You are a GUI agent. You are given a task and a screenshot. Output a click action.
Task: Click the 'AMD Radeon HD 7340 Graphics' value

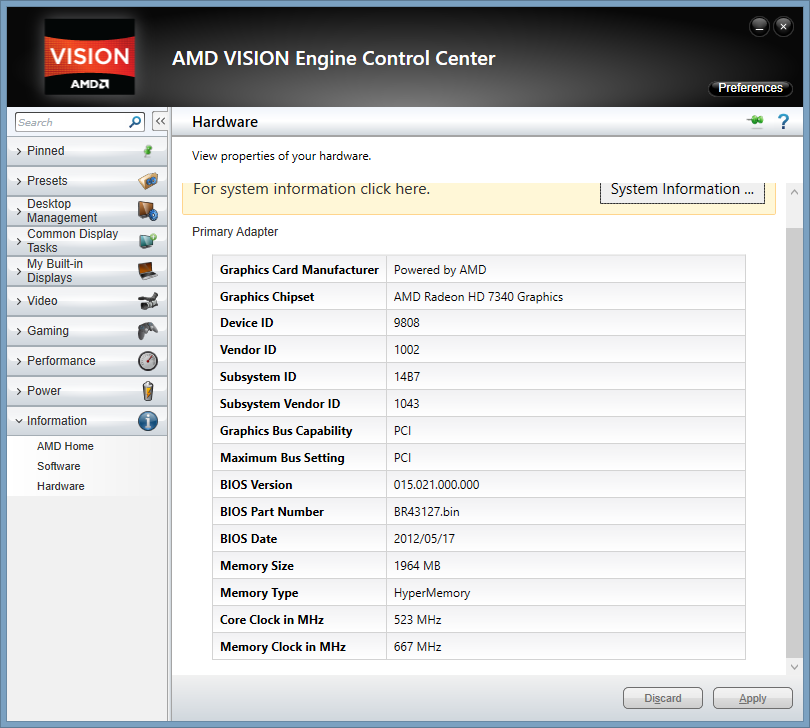pos(478,297)
